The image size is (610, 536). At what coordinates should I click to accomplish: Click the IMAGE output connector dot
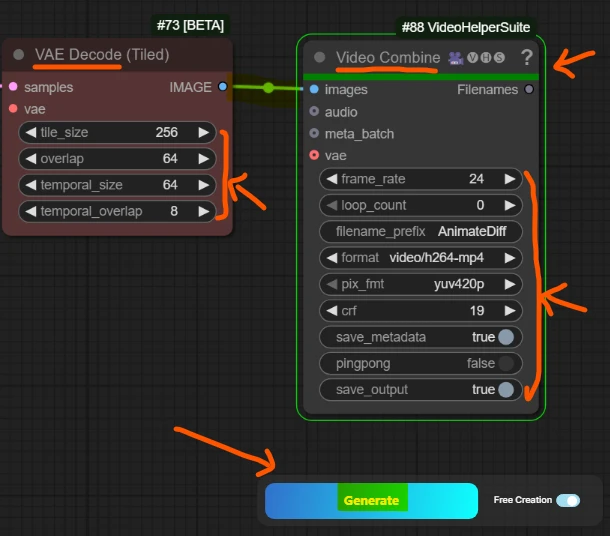(222, 87)
